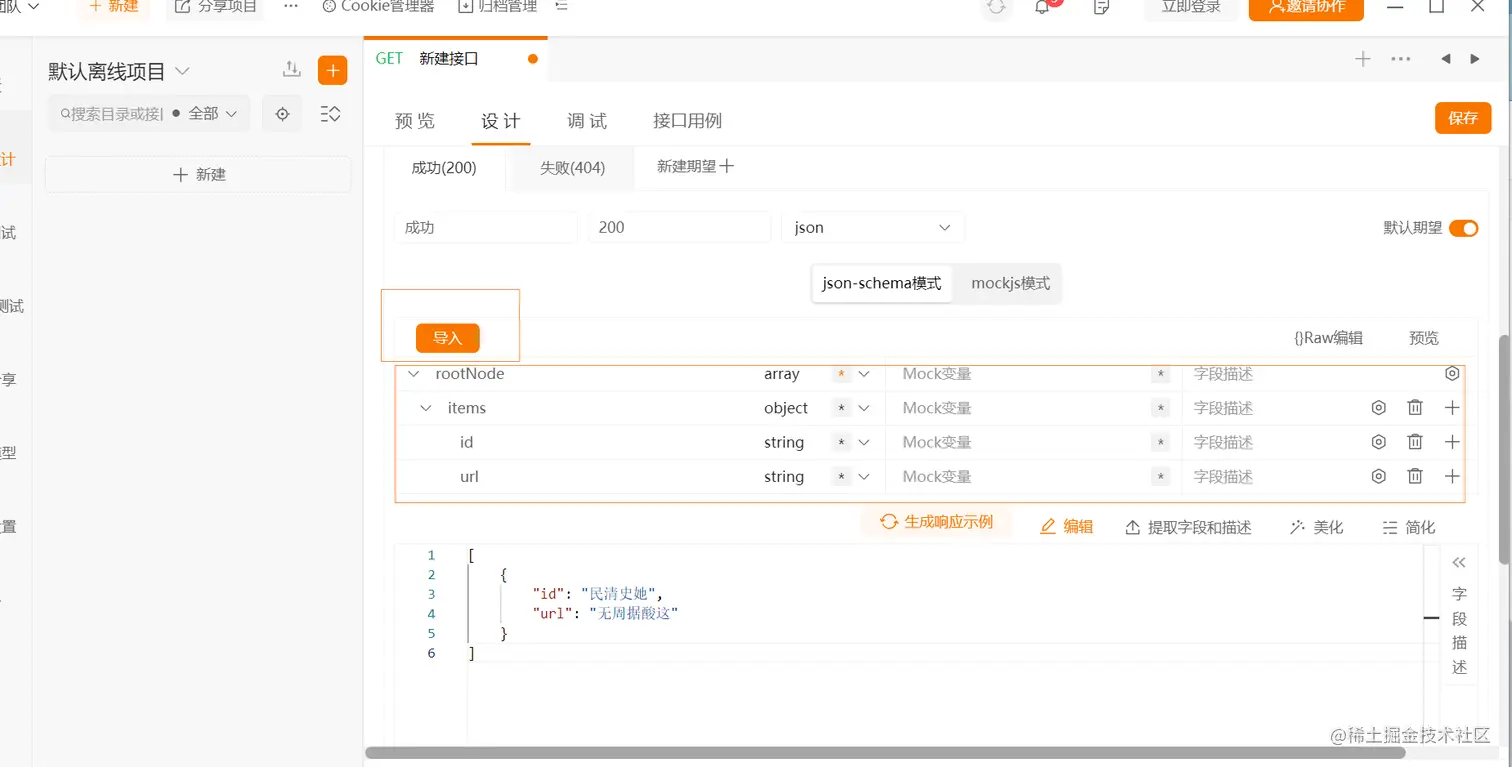This screenshot has height=767, width=1512.
Task: Delete the url field row
Action: coord(1415,476)
